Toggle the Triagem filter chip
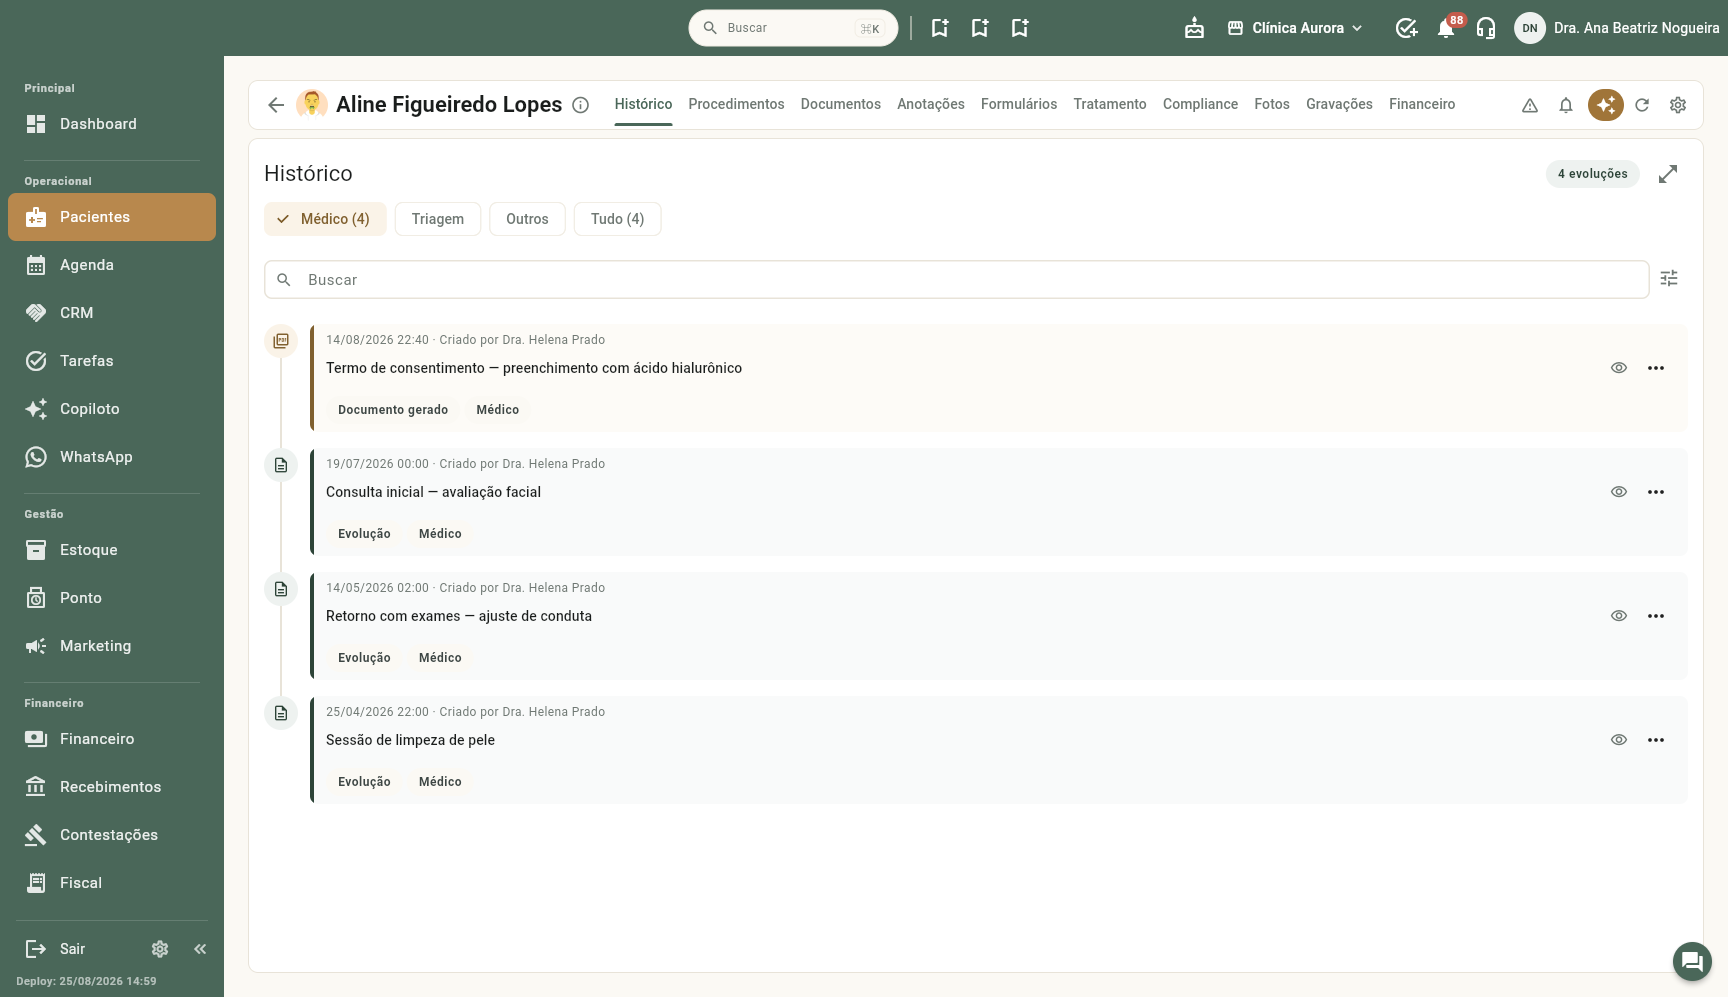Screen dimensions: 1728x997 click(x=438, y=219)
